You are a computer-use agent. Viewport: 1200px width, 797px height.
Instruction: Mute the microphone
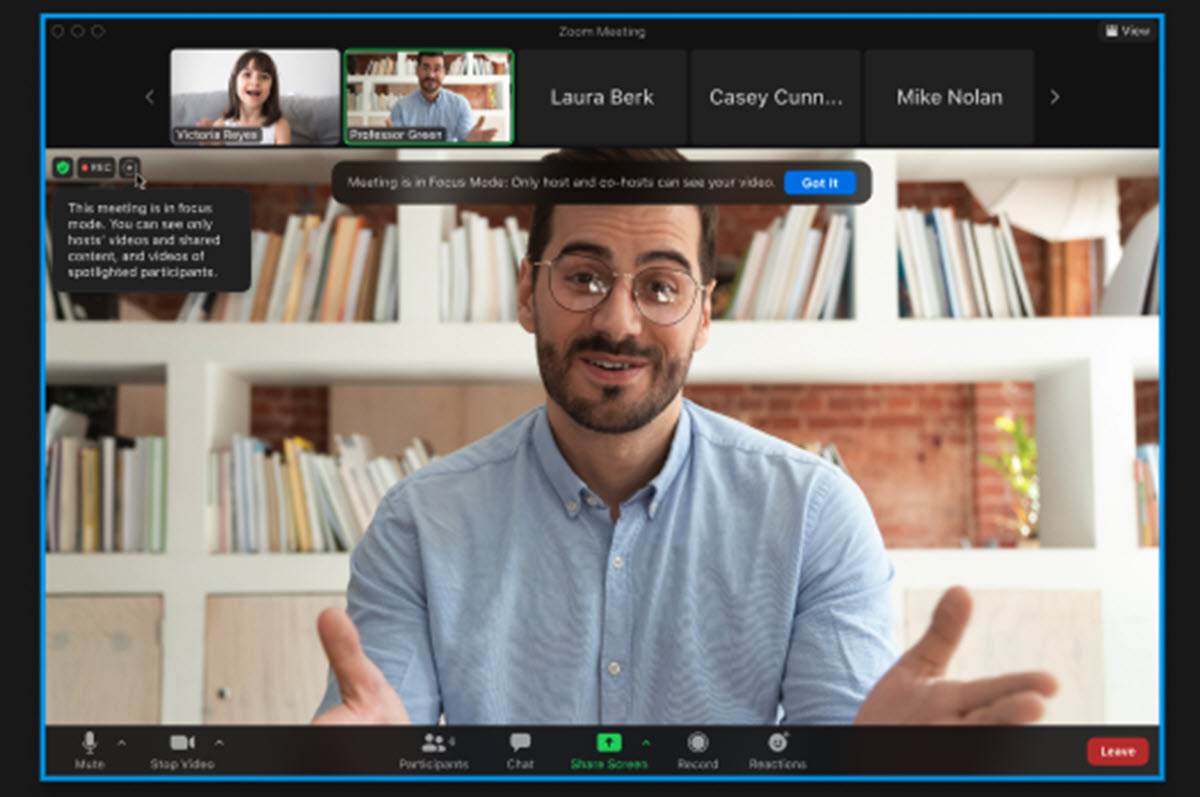(x=89, y=742)
